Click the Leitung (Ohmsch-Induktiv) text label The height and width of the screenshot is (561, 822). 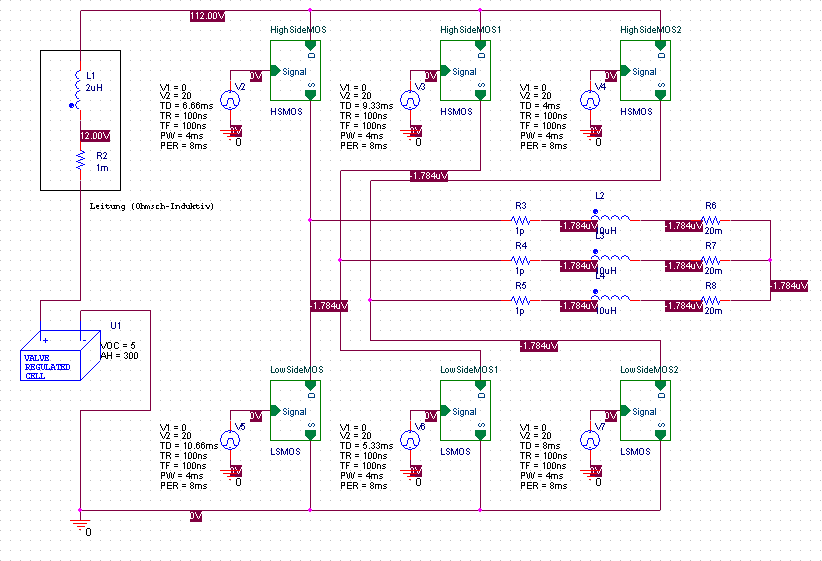(152, 206)
